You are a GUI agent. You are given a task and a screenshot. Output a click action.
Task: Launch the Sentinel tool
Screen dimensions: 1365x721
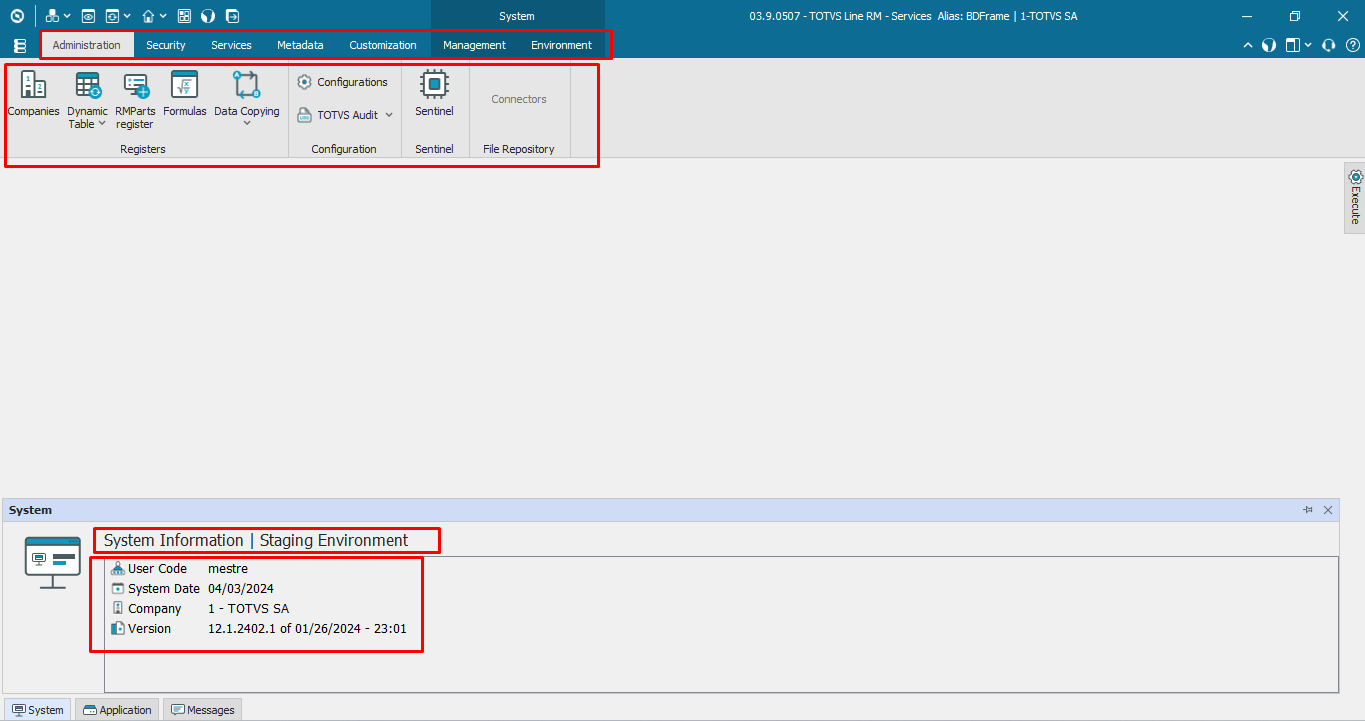pyautogui.click(x=434, y=94)
